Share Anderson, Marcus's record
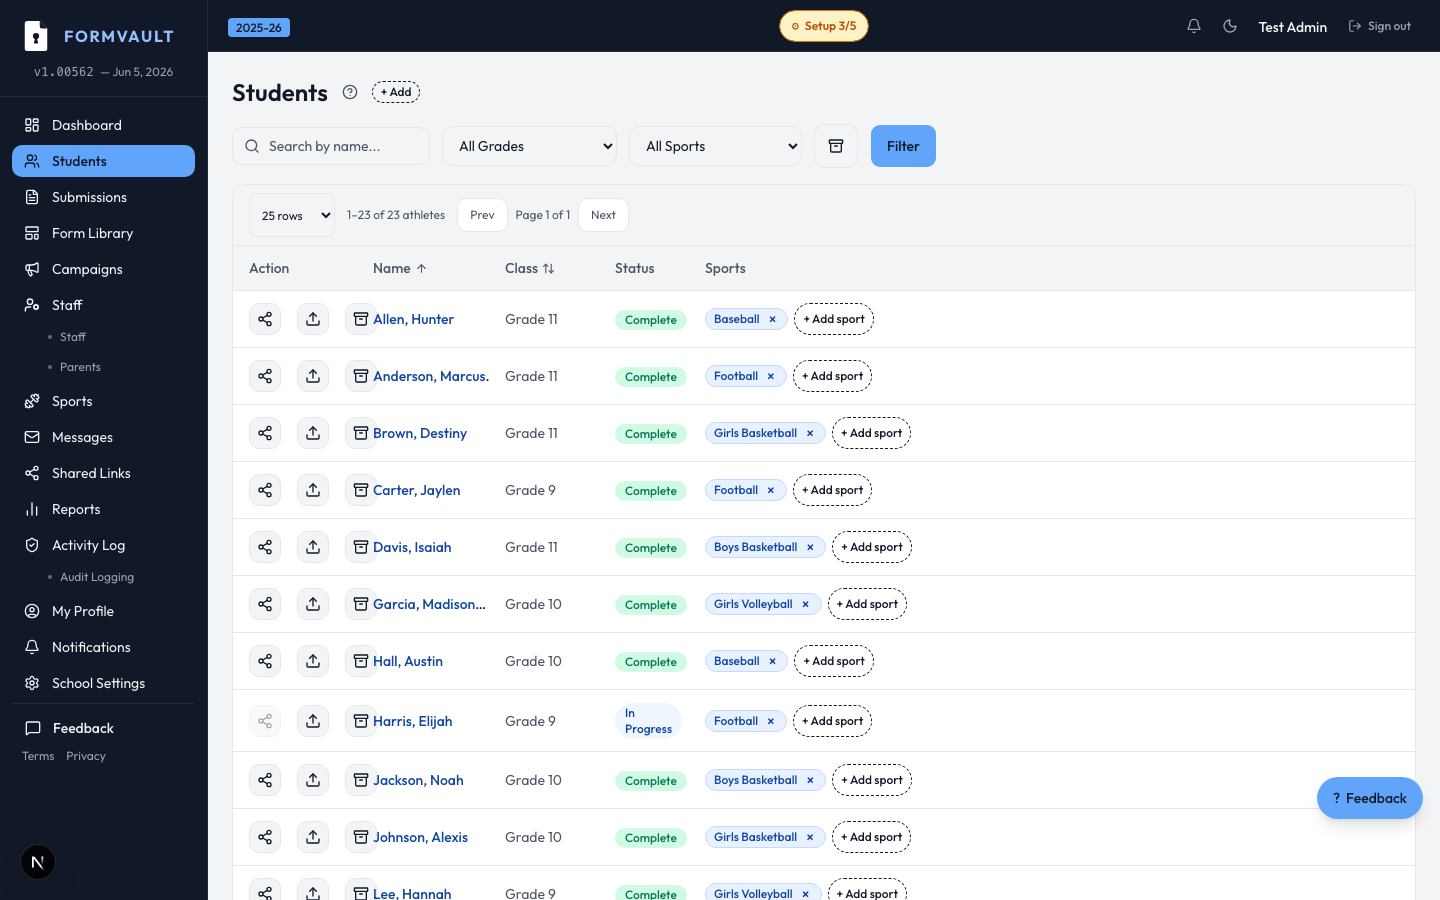Screen dimensions: 1440x900 pos(265,376)
